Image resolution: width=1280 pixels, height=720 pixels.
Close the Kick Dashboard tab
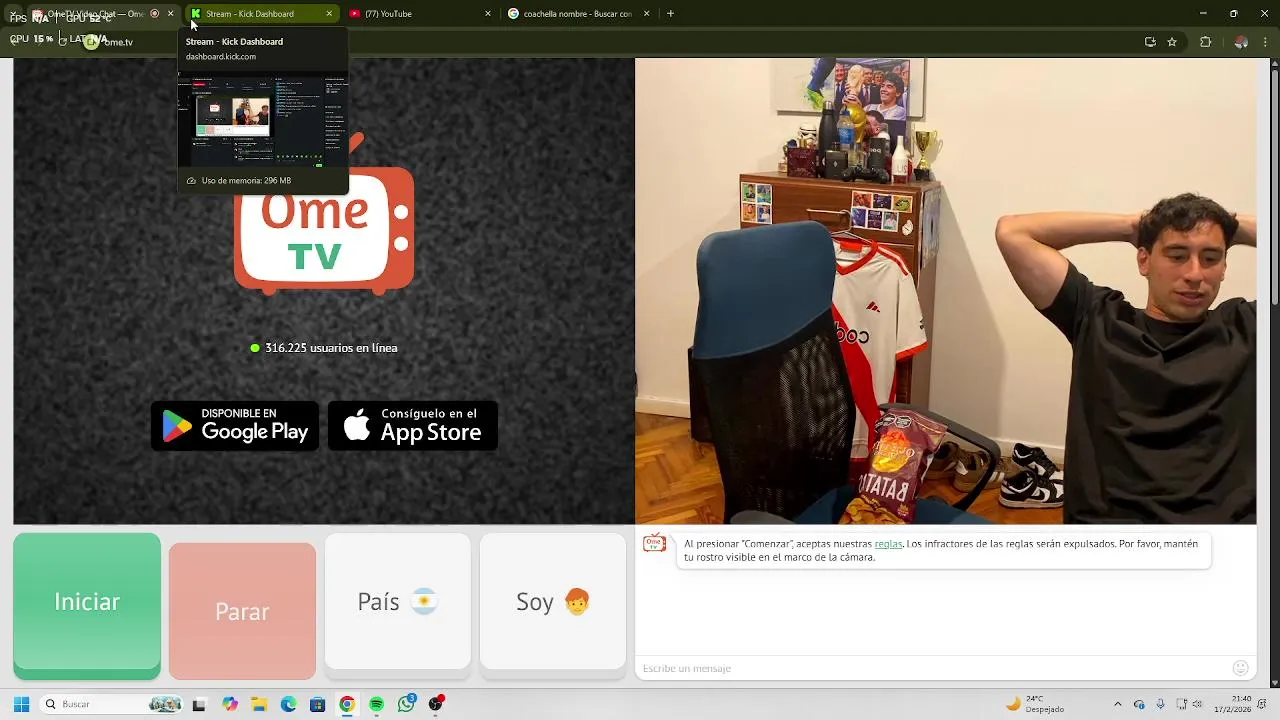(329, 14)
